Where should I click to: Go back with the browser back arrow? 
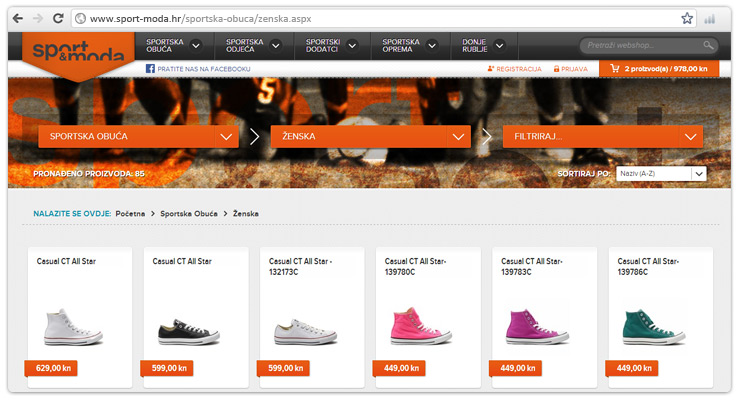pyautogui.click(x=17, y=18)
